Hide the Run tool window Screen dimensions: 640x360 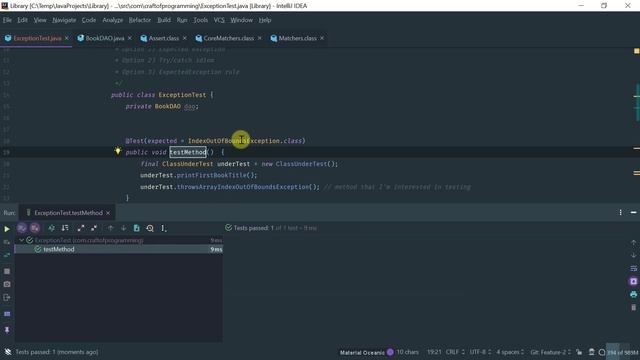click(633, 212)
